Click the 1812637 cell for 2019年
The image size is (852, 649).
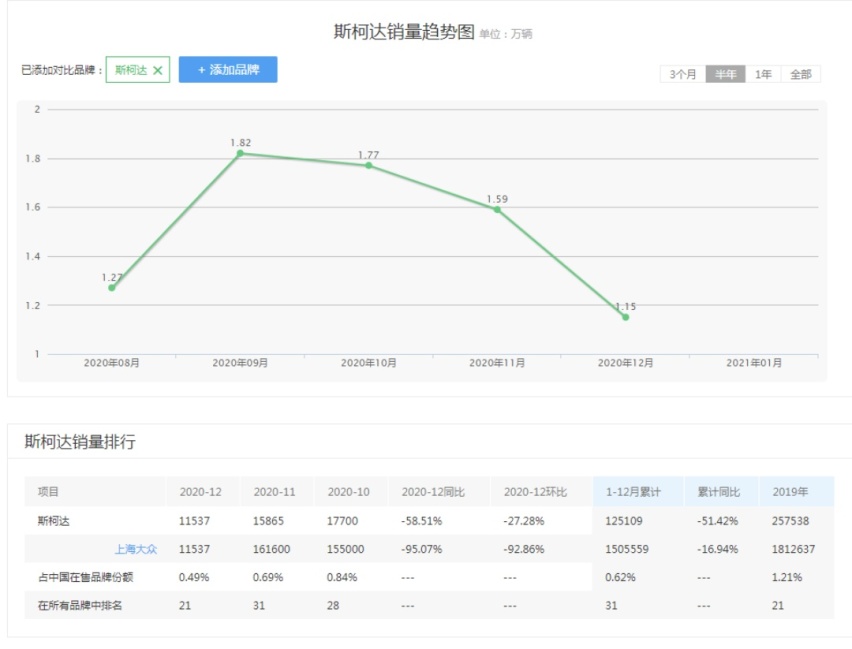(793, 549)
